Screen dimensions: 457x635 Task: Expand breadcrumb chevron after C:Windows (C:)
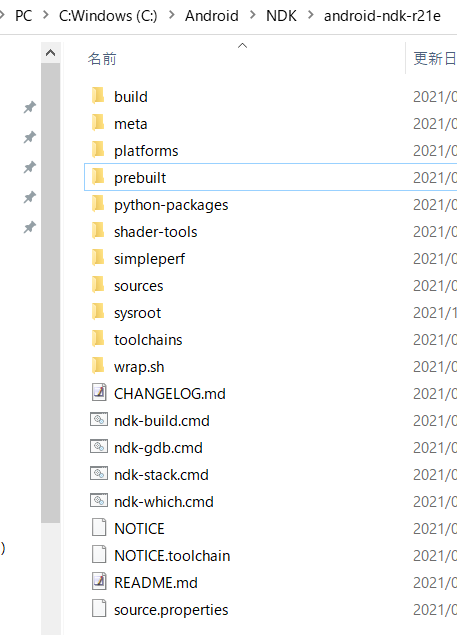click(172, 15)
